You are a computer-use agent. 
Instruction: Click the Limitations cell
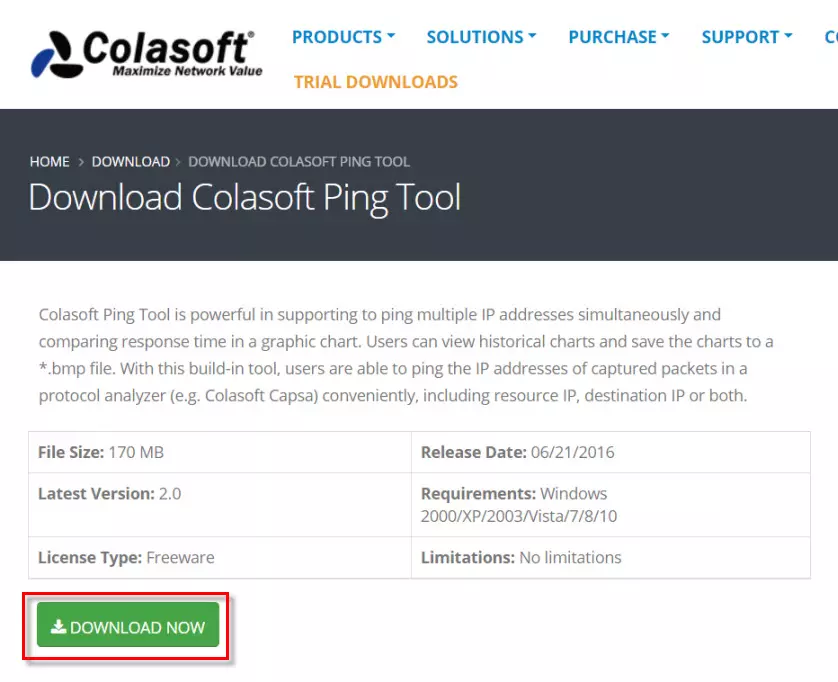[x=610, y=557]
